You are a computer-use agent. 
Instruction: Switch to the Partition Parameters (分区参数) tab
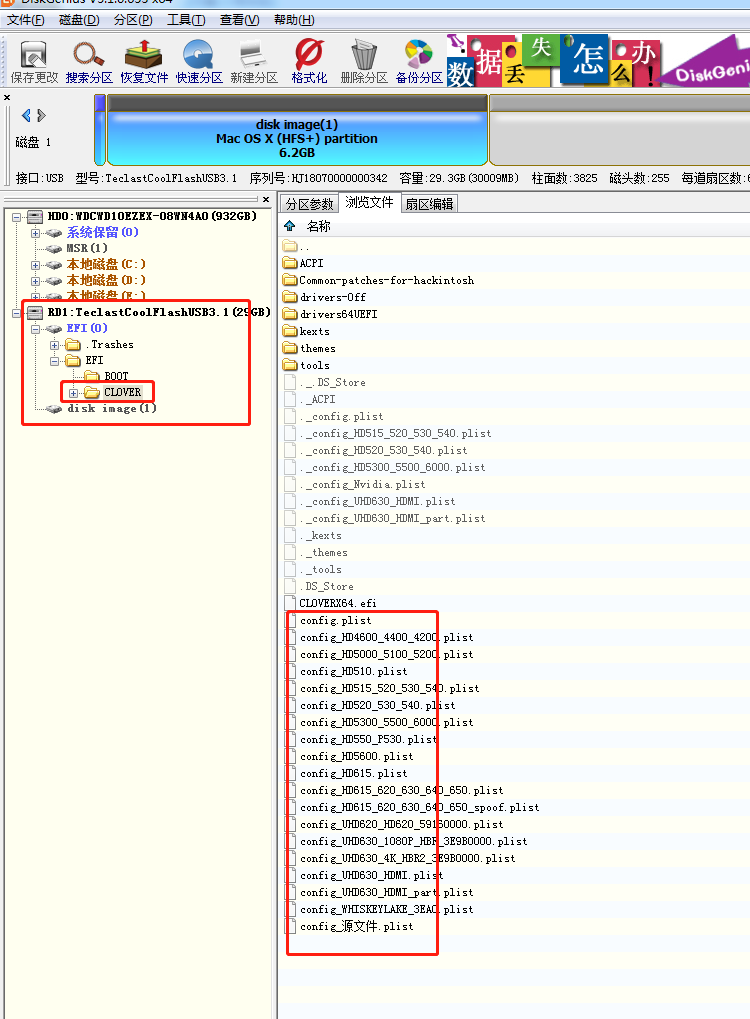(309, 204)
